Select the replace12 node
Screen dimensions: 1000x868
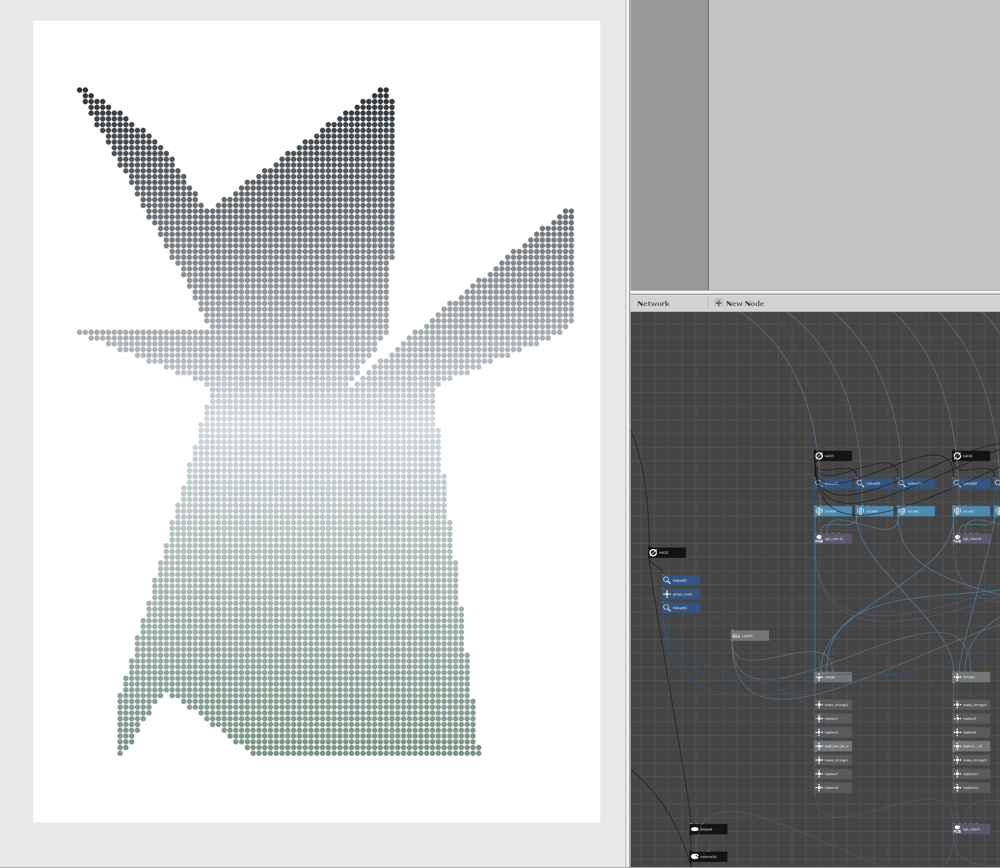click(971, 788)
